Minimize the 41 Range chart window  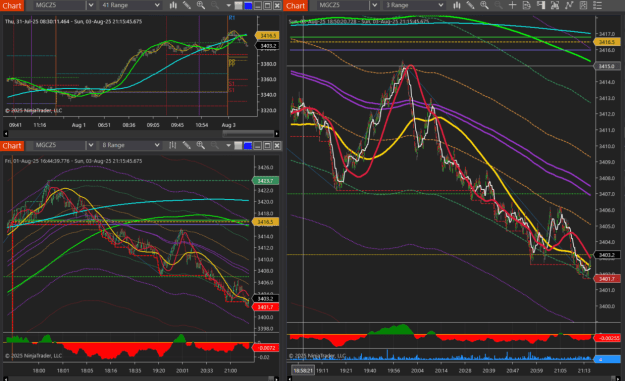[x=258, y=5]
